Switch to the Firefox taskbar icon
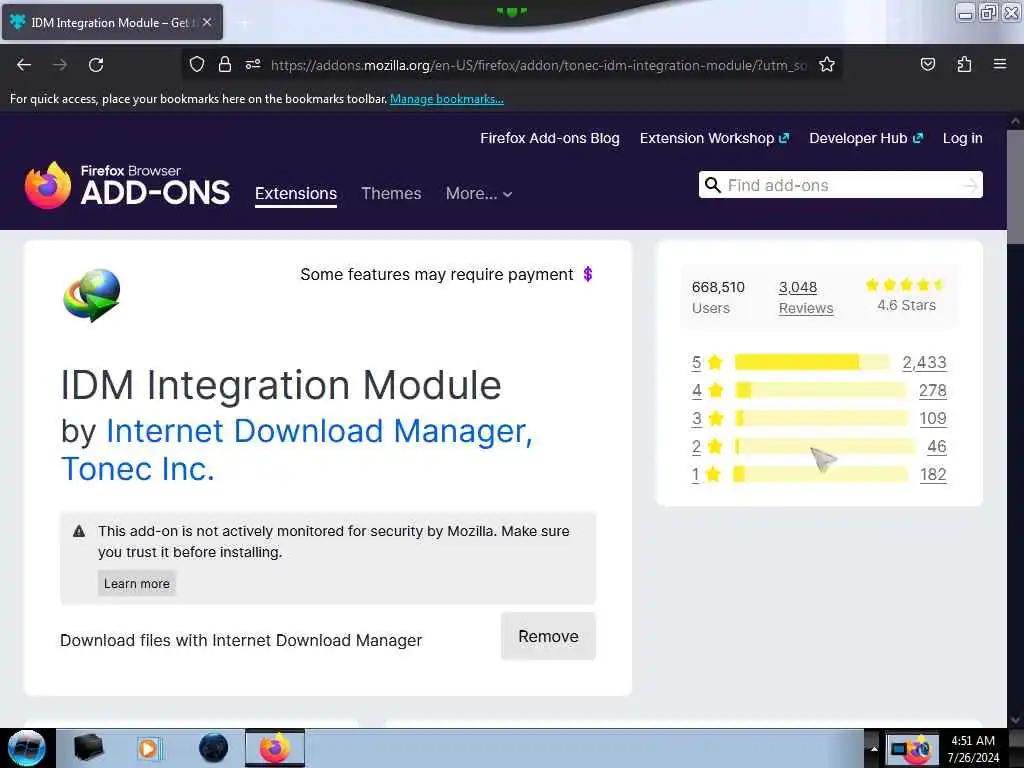Viewport: 1024px width, 768px height. point(275,748)
